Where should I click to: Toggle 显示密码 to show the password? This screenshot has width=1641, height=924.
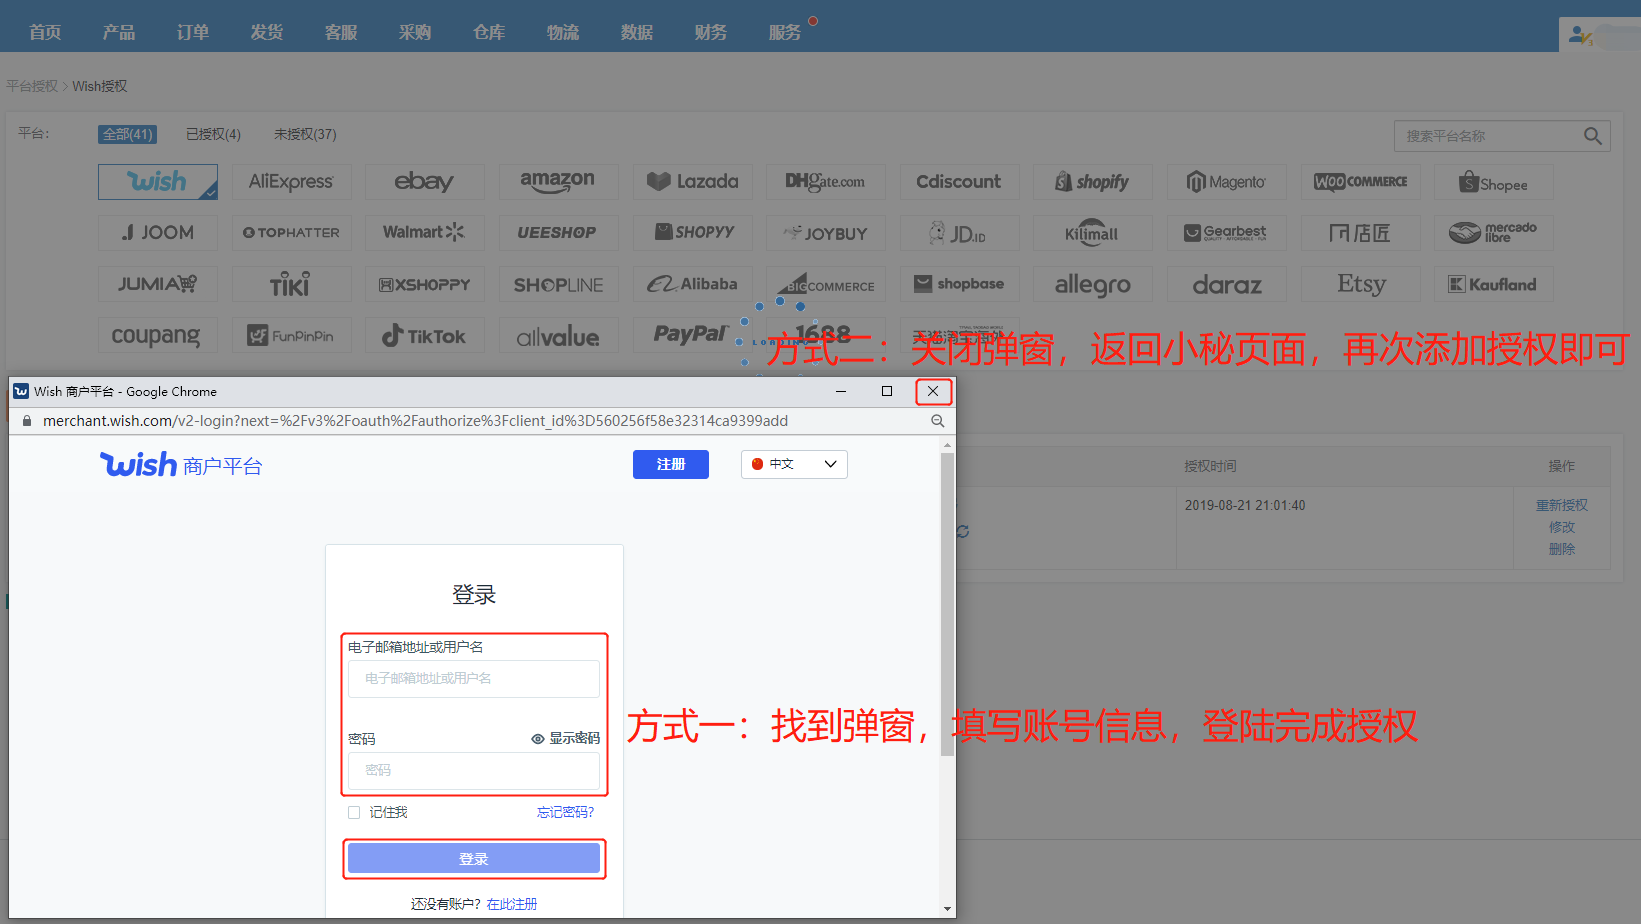pyautogui.click(x=565, y=738)
